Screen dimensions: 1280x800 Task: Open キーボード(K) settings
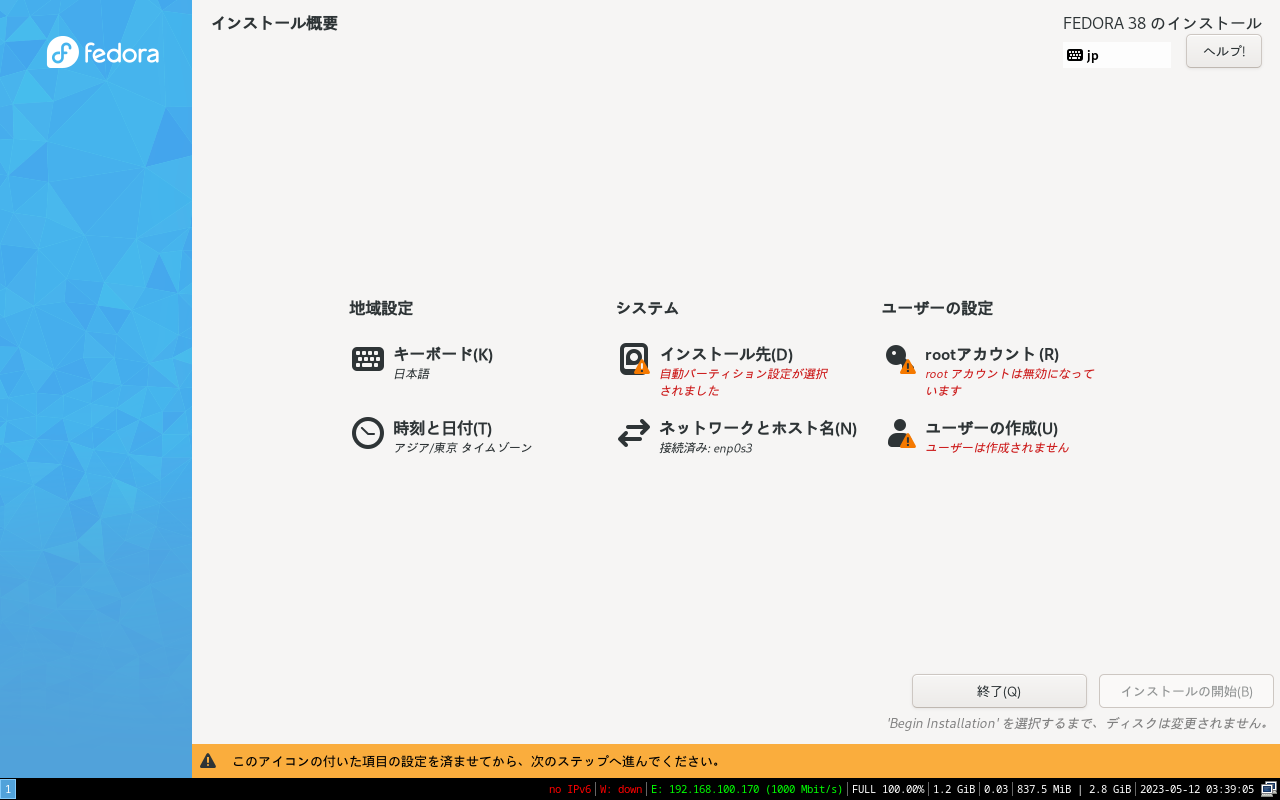(443, 354)
